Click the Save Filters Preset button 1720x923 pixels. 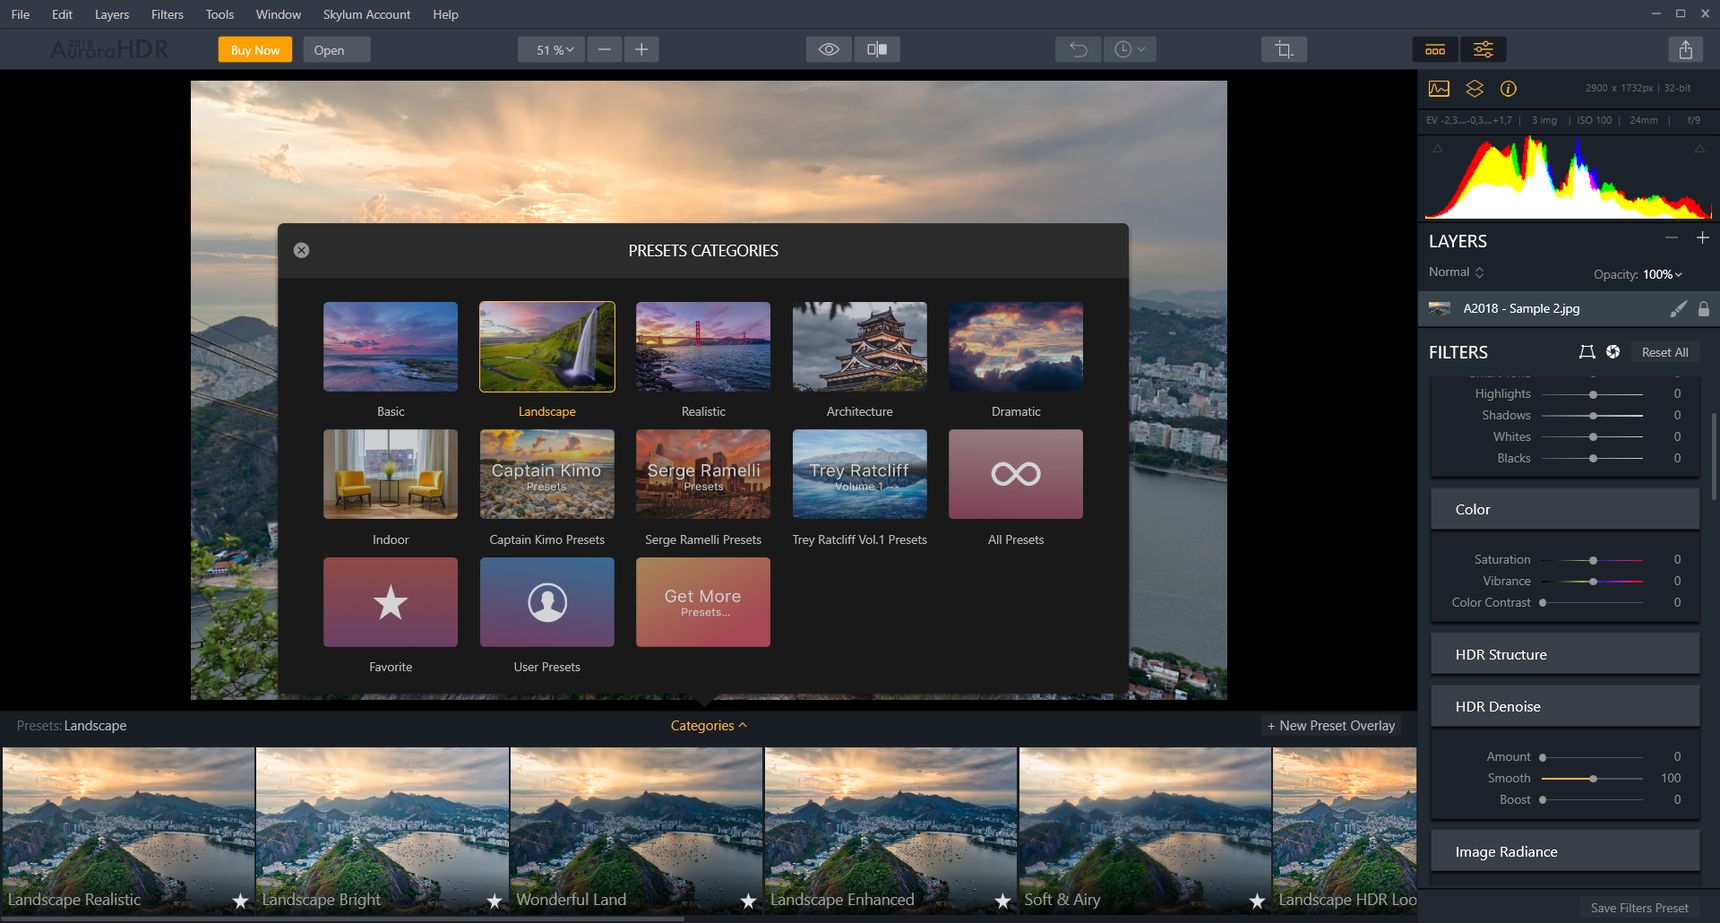1639,908
